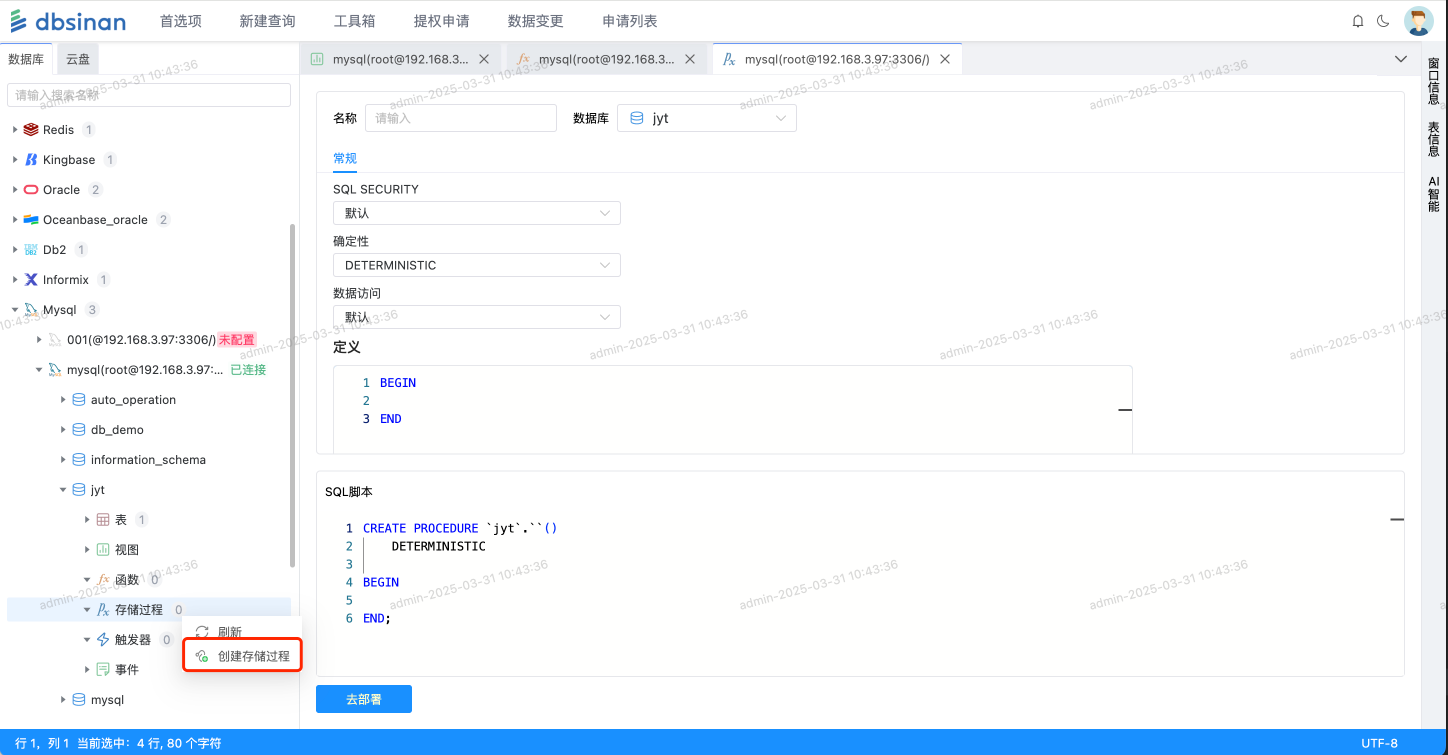Image resolution: width=1448 pixels, height=755 pixels.
Task: Click the 去部署 button
Action: pos(363,699)
